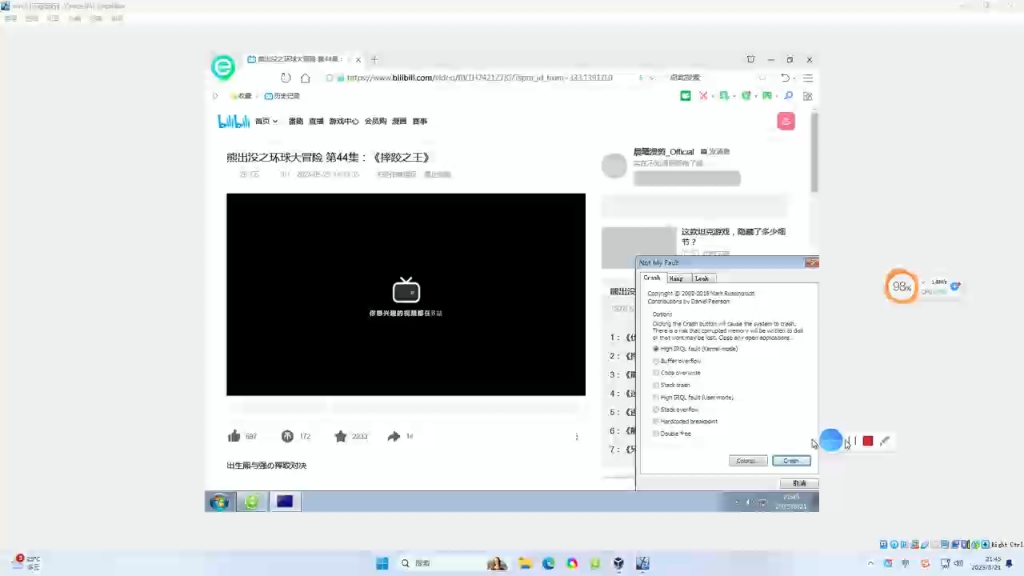Open the browser skin icon in title bar
1024x576 pixels.
pos(750,59)
